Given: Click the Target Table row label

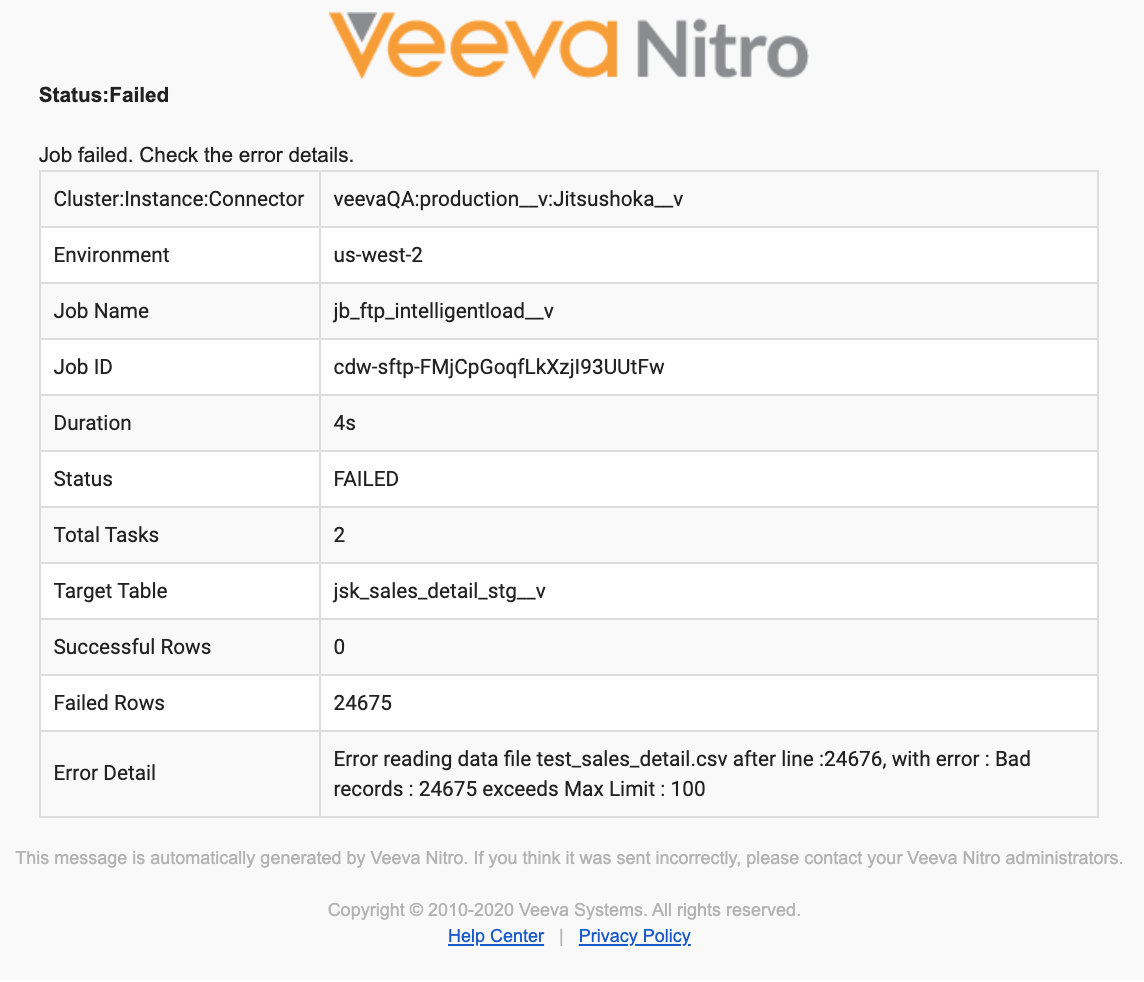Looking at the screenshot, I should coord(110,591).
